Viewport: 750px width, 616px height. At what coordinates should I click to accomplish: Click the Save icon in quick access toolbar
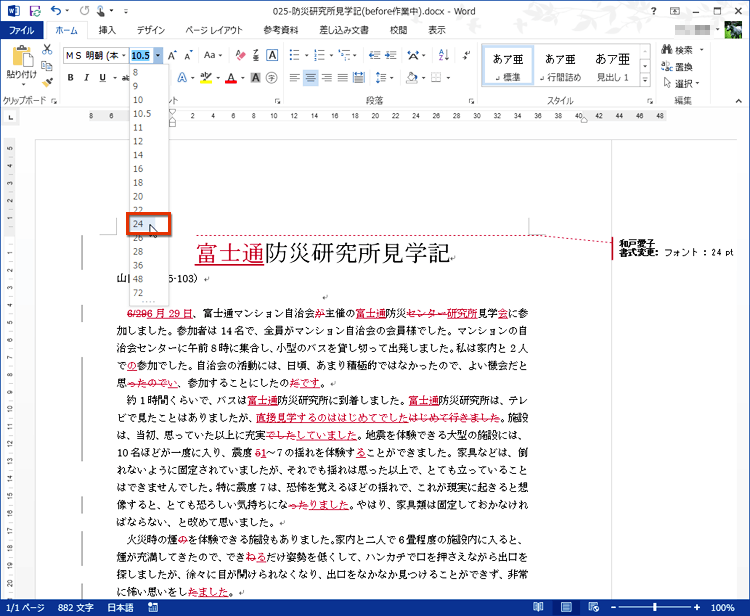tap(35, 11)
